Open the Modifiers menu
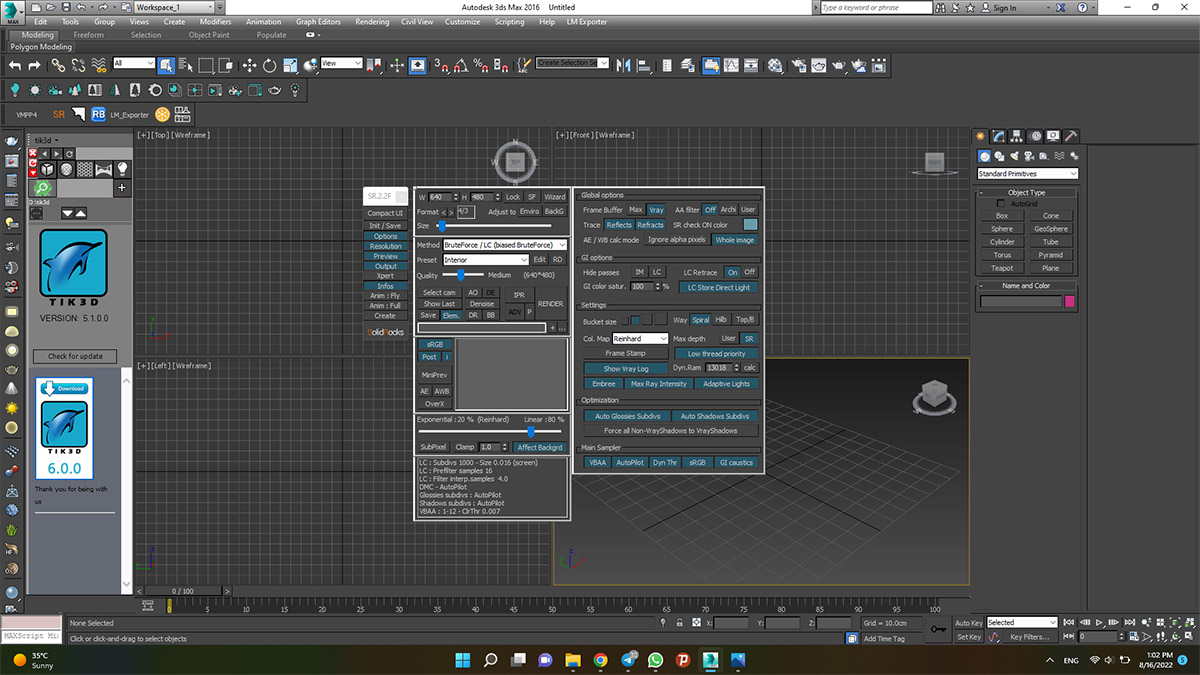Screen dimensions: 1200x675 tap(215, 22)
